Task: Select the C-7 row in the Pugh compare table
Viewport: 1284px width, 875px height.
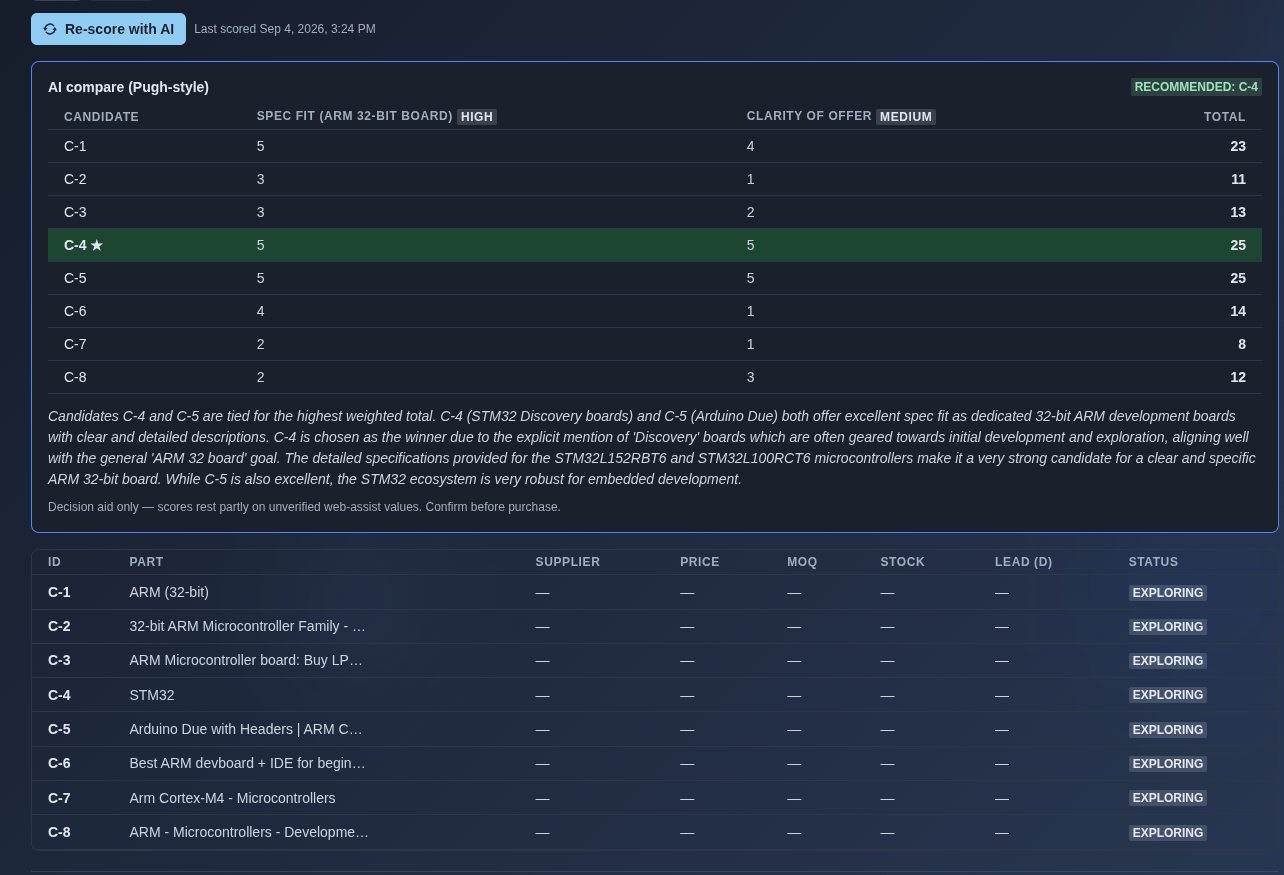Action: point(655,344)
